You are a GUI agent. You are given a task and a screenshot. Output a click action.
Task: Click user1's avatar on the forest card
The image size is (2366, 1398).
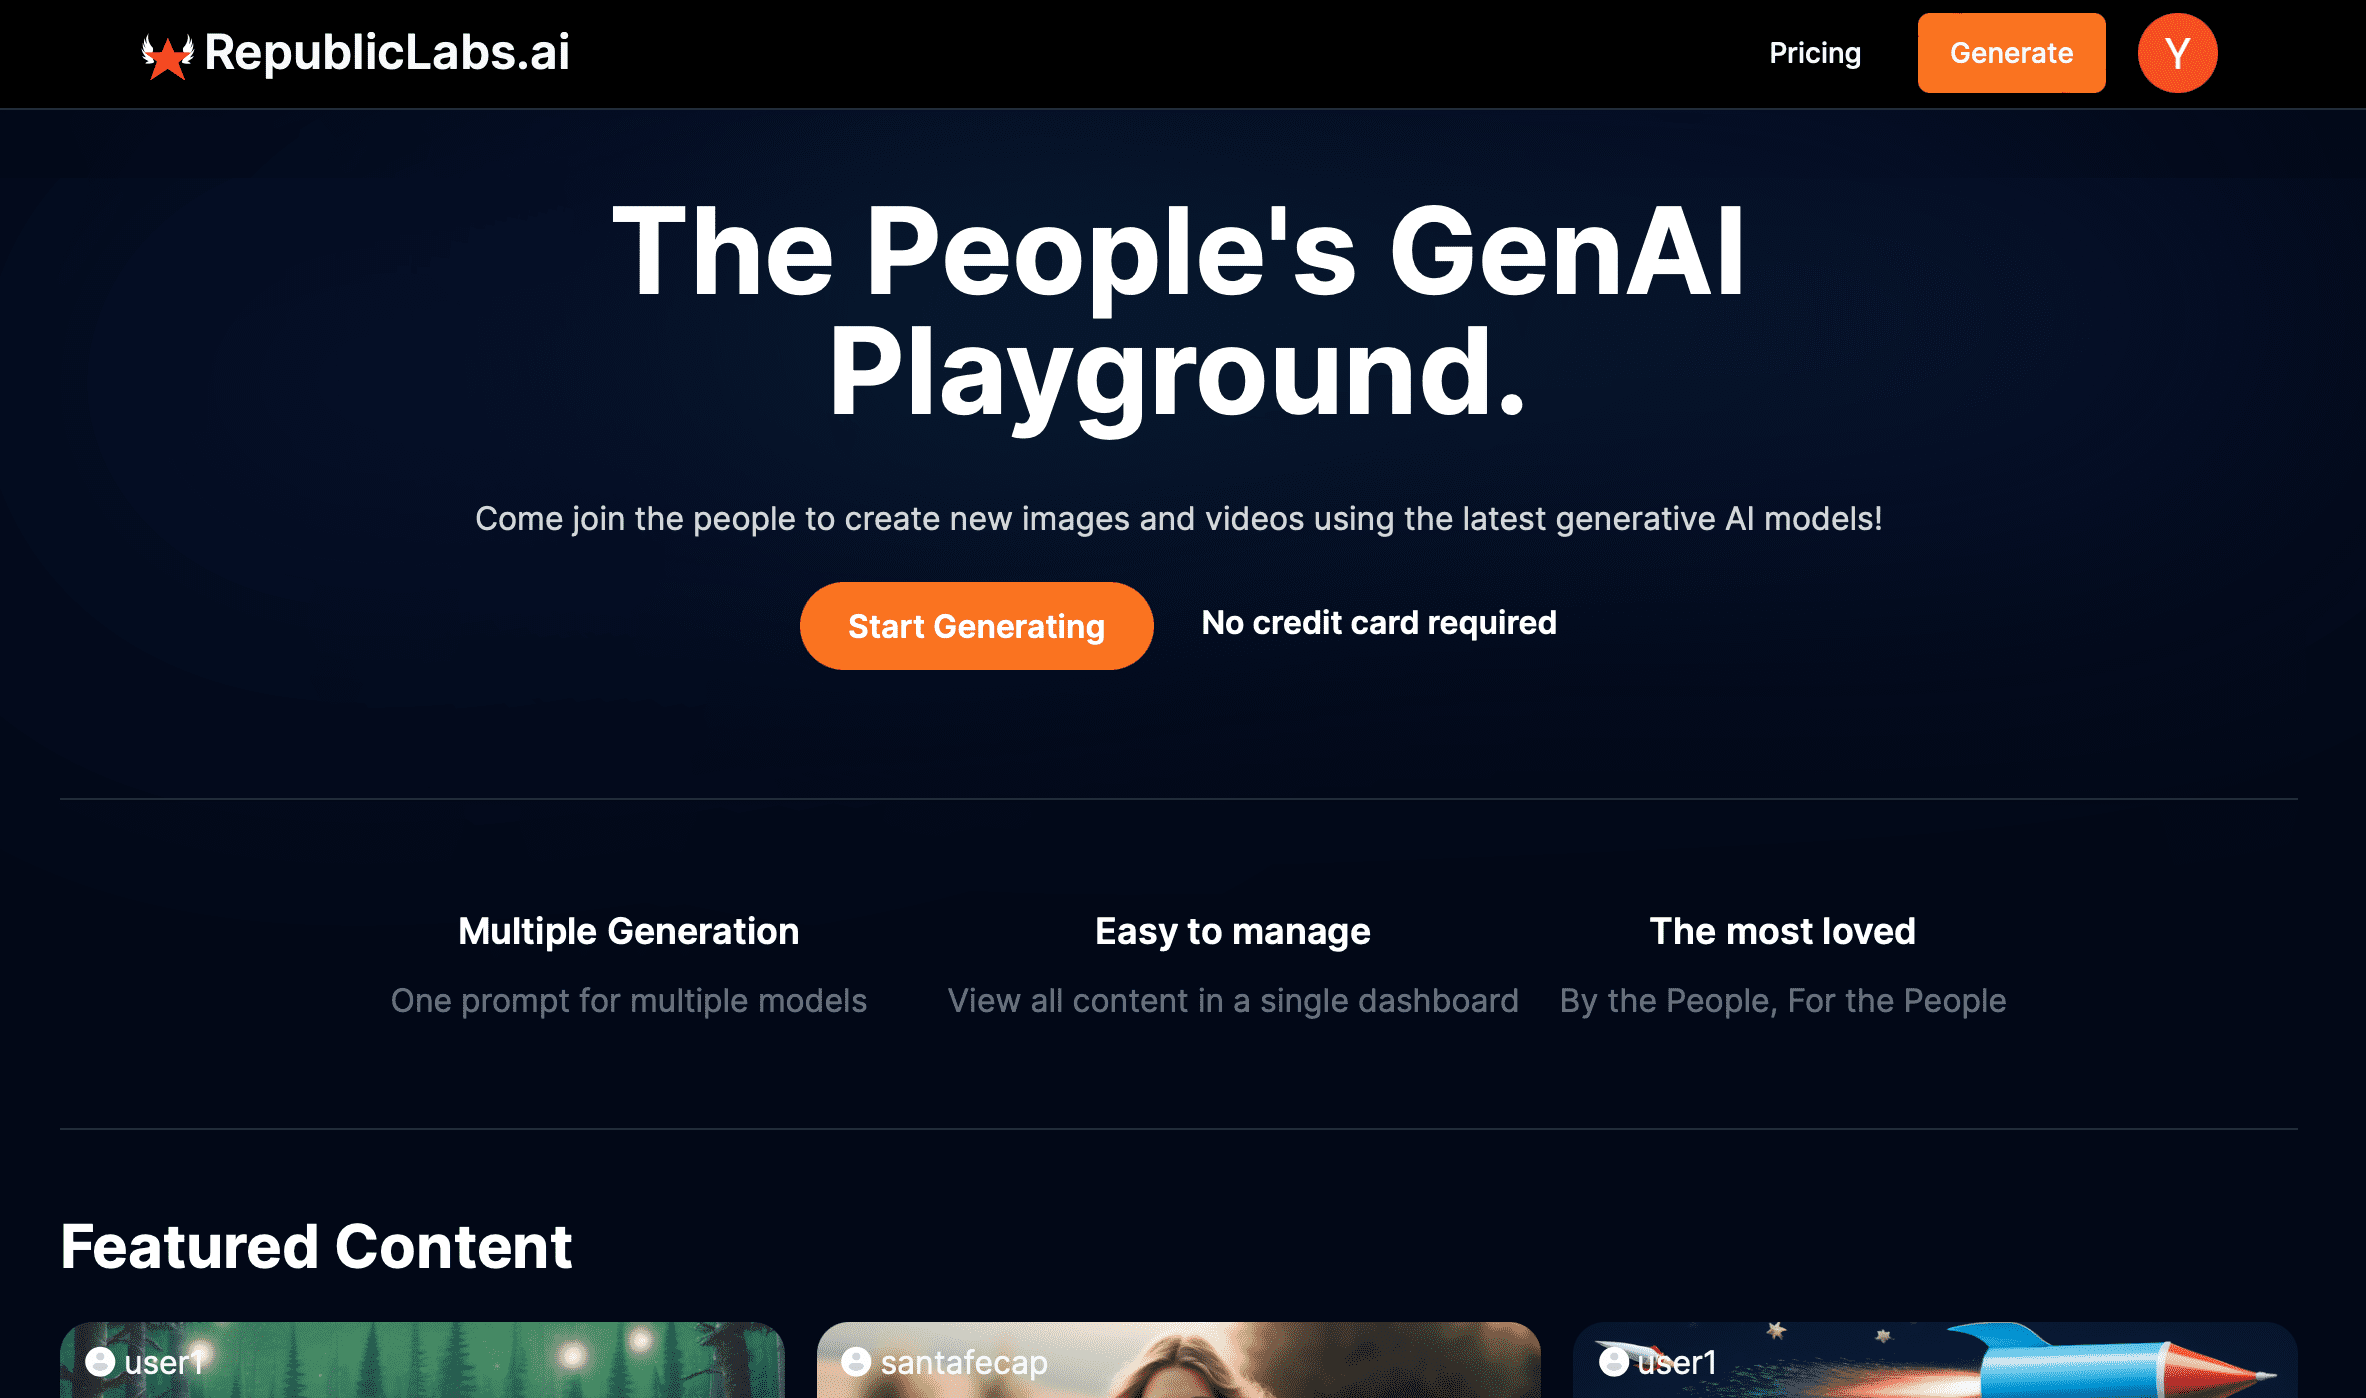[99, 1361]
